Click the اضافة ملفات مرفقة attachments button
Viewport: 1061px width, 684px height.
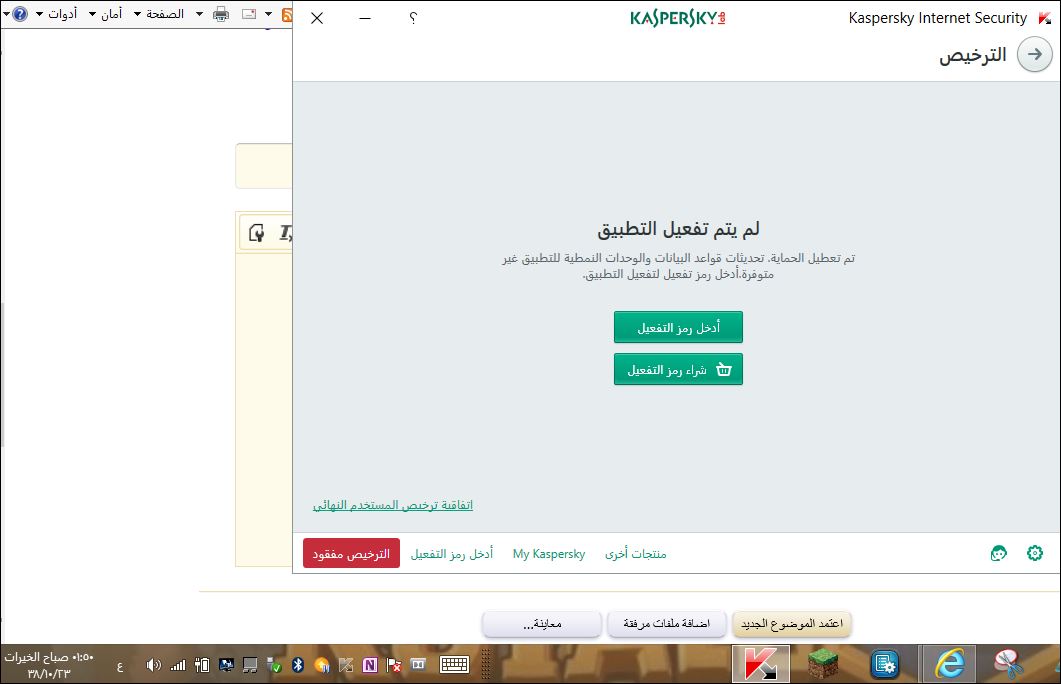[x=667, y=624]
